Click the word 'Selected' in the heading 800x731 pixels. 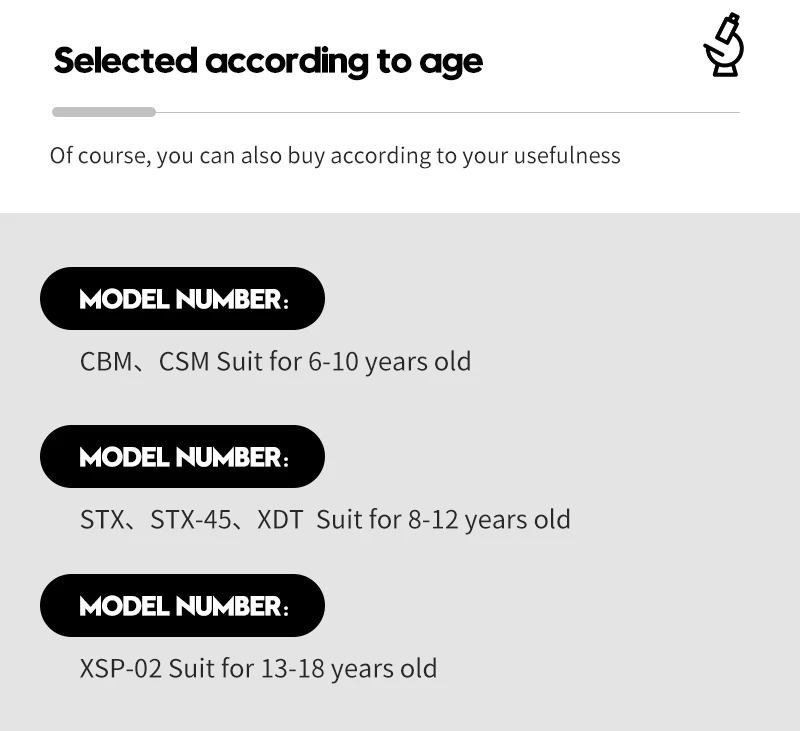tap(126, 61)
